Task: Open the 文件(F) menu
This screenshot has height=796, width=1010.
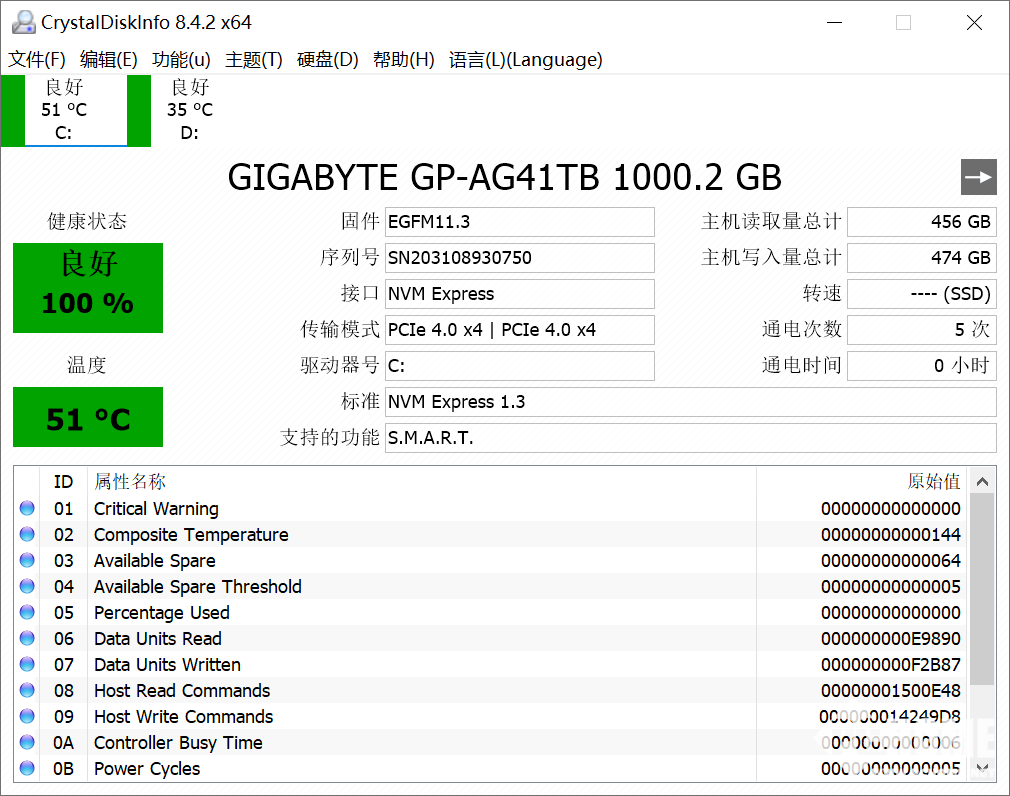Action: [37, 60]
